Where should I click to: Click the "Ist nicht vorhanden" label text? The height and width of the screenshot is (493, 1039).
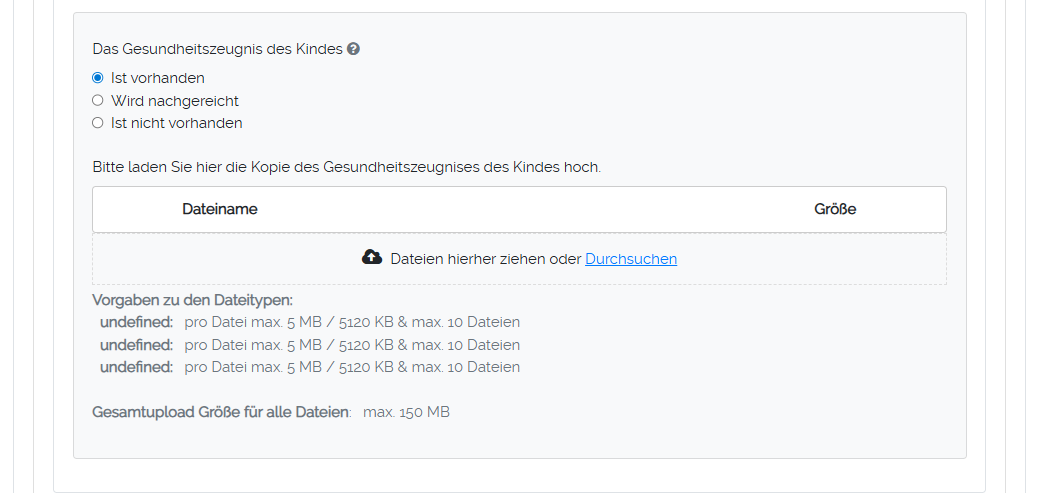point(177,123)
